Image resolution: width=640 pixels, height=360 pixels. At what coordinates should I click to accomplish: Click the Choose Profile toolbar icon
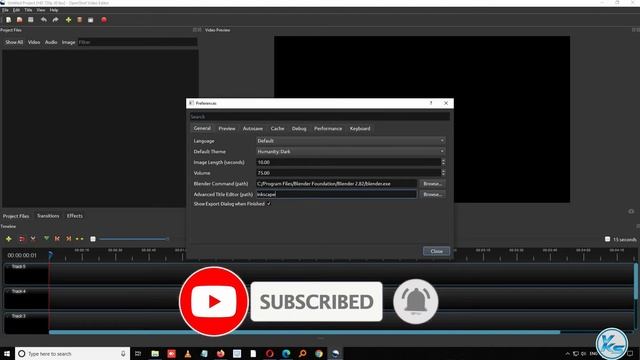coord(80,20)
